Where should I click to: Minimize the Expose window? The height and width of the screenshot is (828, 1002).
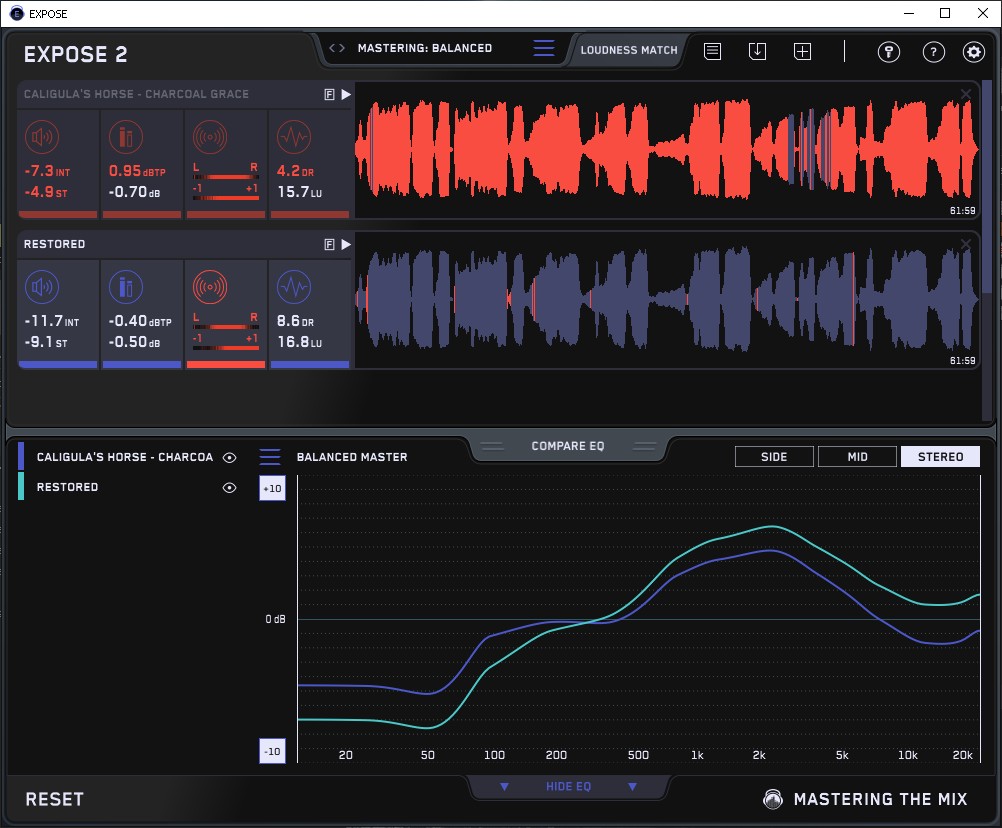(x=909, y=13)
